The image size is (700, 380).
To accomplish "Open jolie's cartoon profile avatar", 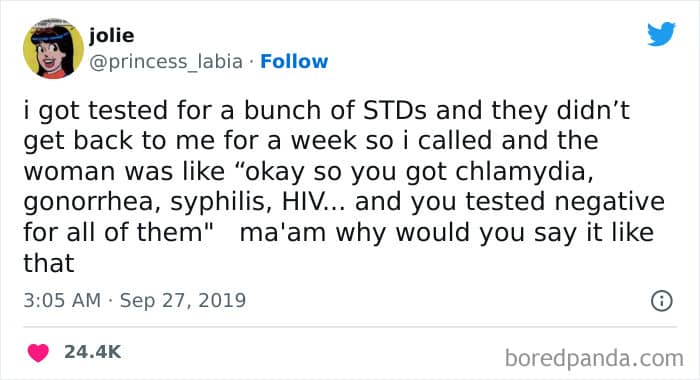I will click(53, 49).
